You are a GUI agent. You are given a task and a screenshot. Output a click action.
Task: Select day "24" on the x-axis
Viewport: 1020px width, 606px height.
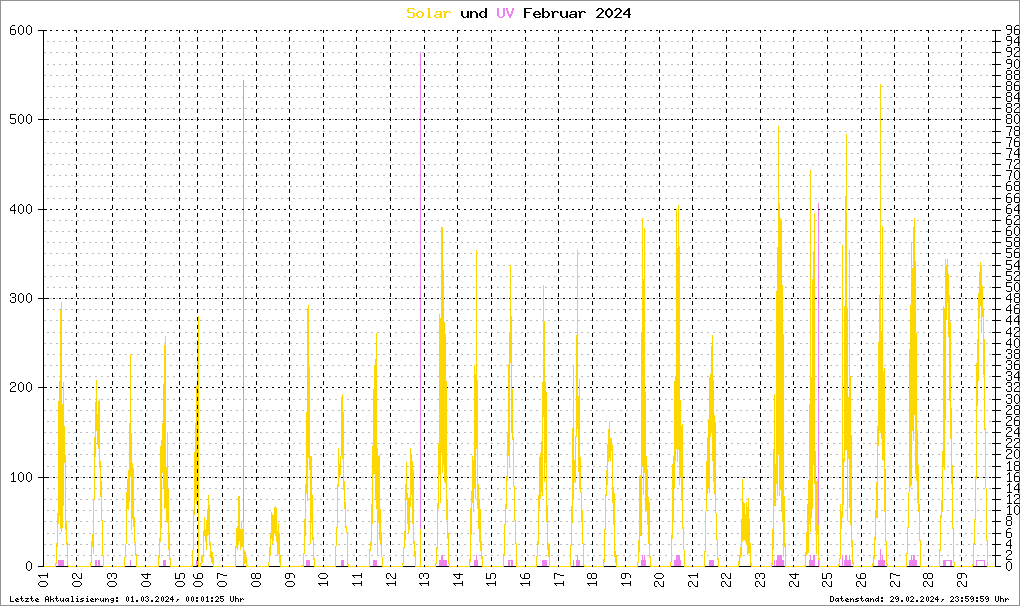pyautogui.click(x=793, y=579)
